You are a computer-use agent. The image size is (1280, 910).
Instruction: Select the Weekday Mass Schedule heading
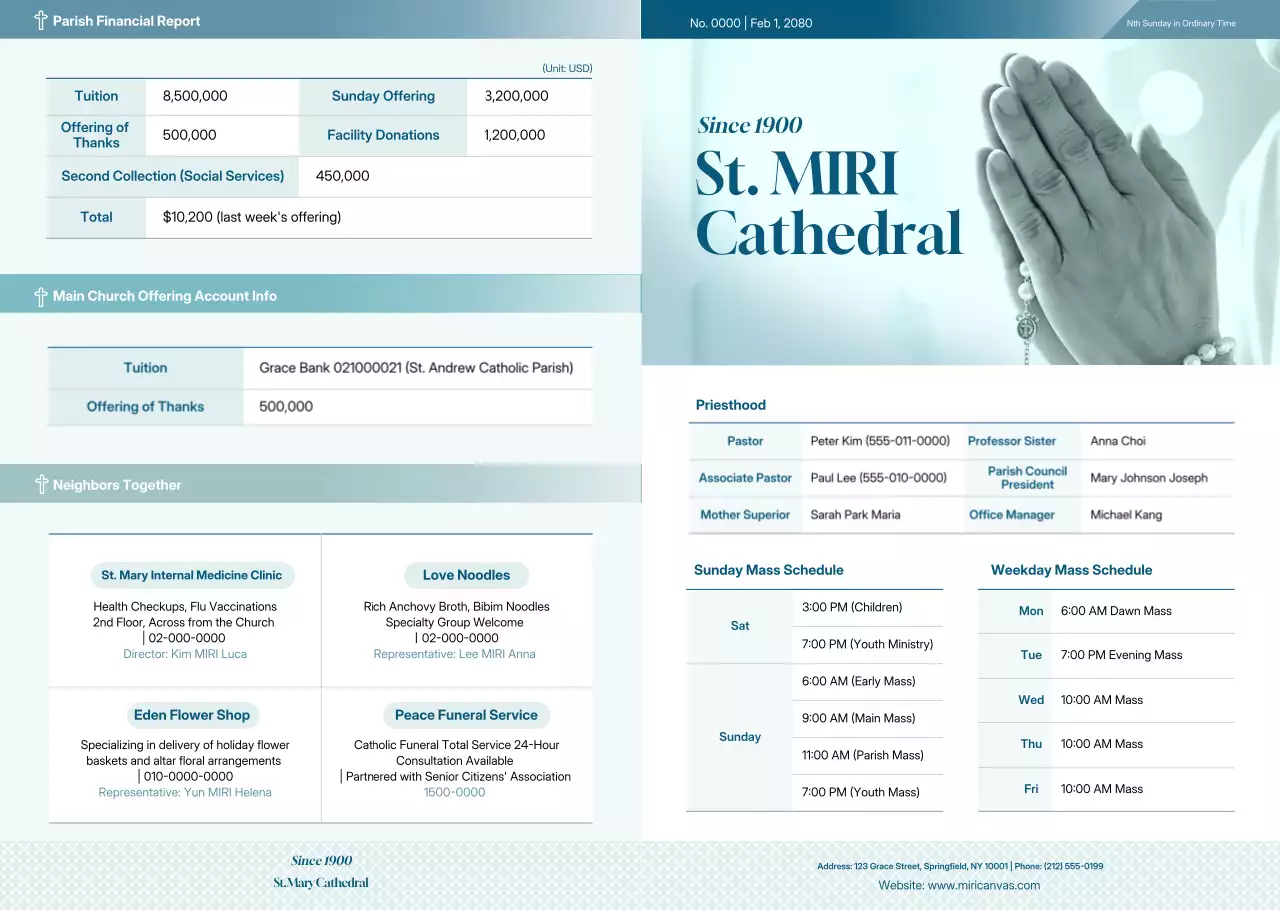(1071, 570)
